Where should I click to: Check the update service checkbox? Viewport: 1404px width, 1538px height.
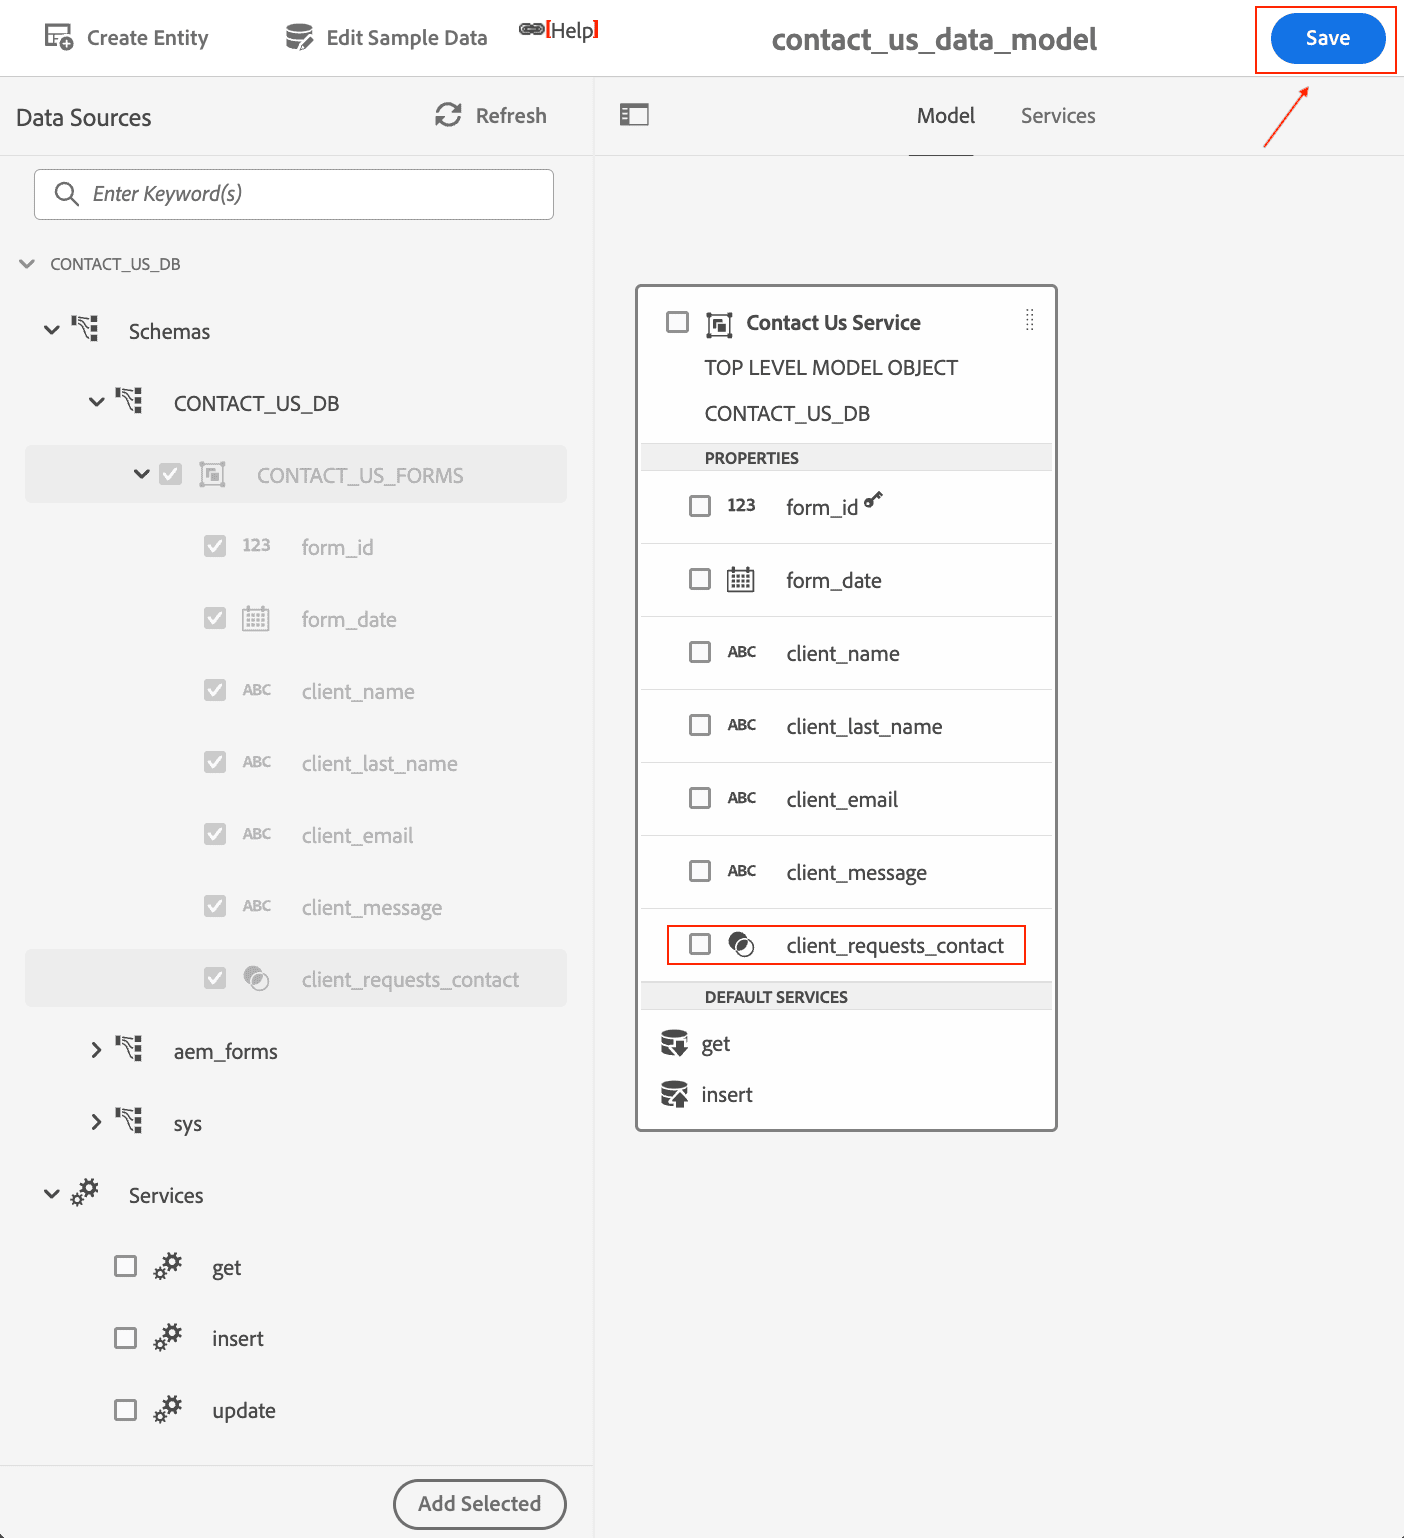tap(126, 1410)
